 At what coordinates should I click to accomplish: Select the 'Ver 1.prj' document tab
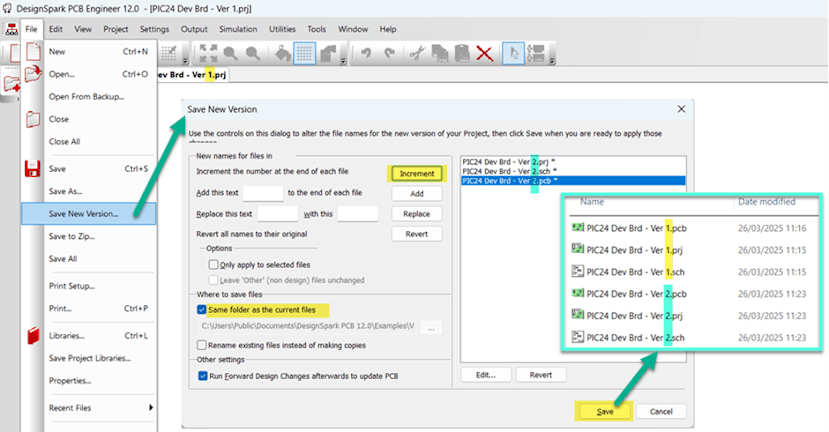tap(192, 75)
